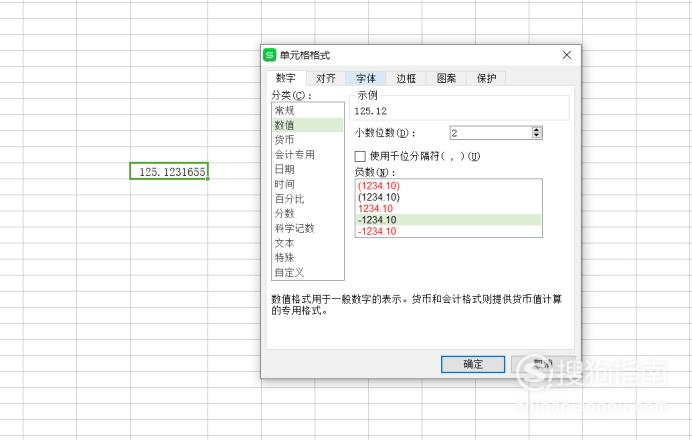
Task: Select the cell containing 125.1231655
Action: point(169,171)
